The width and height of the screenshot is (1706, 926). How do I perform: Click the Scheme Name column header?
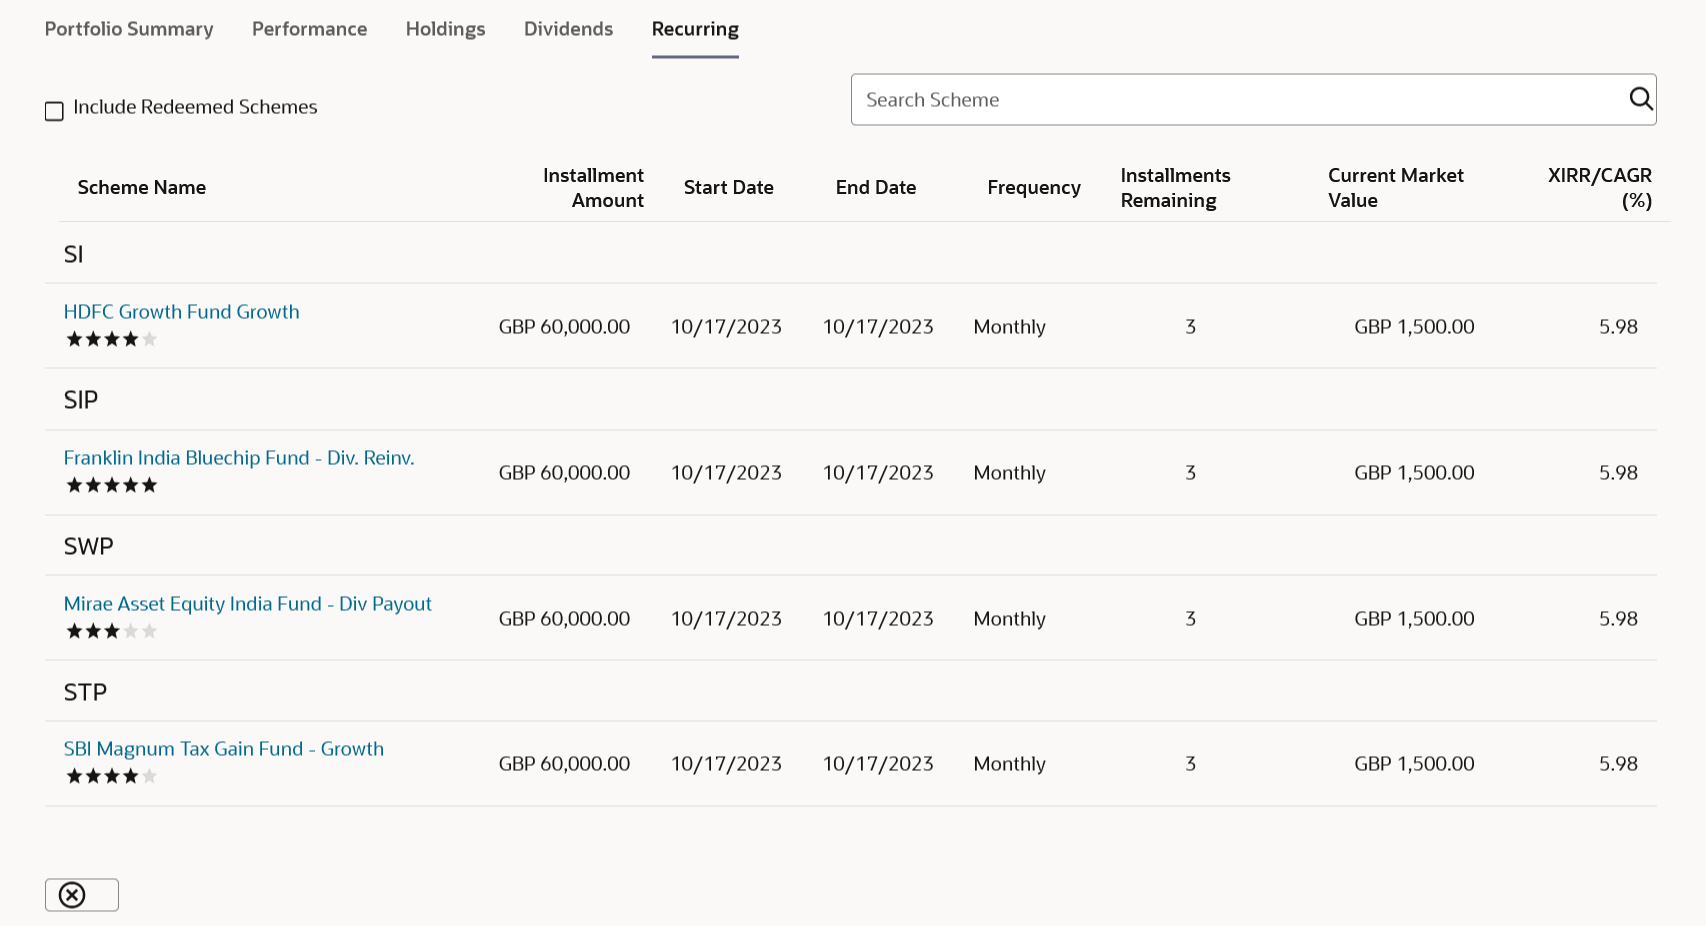click(x=141, y=188)
